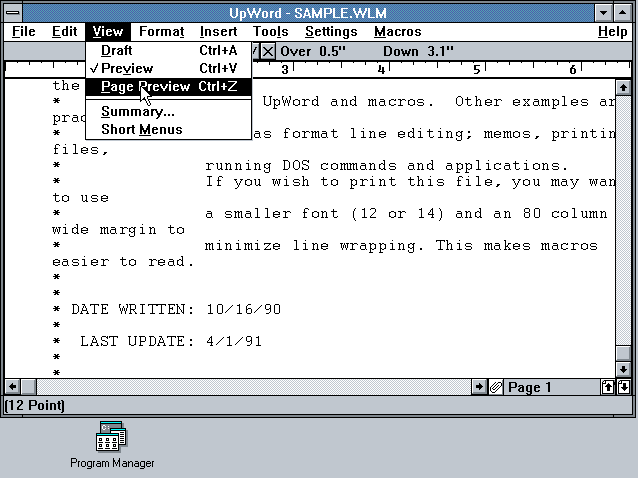Click the Over 0.5" position readout
Viewport: 638px width, 478px height.
pyautogui.click(x=313, y=52)
